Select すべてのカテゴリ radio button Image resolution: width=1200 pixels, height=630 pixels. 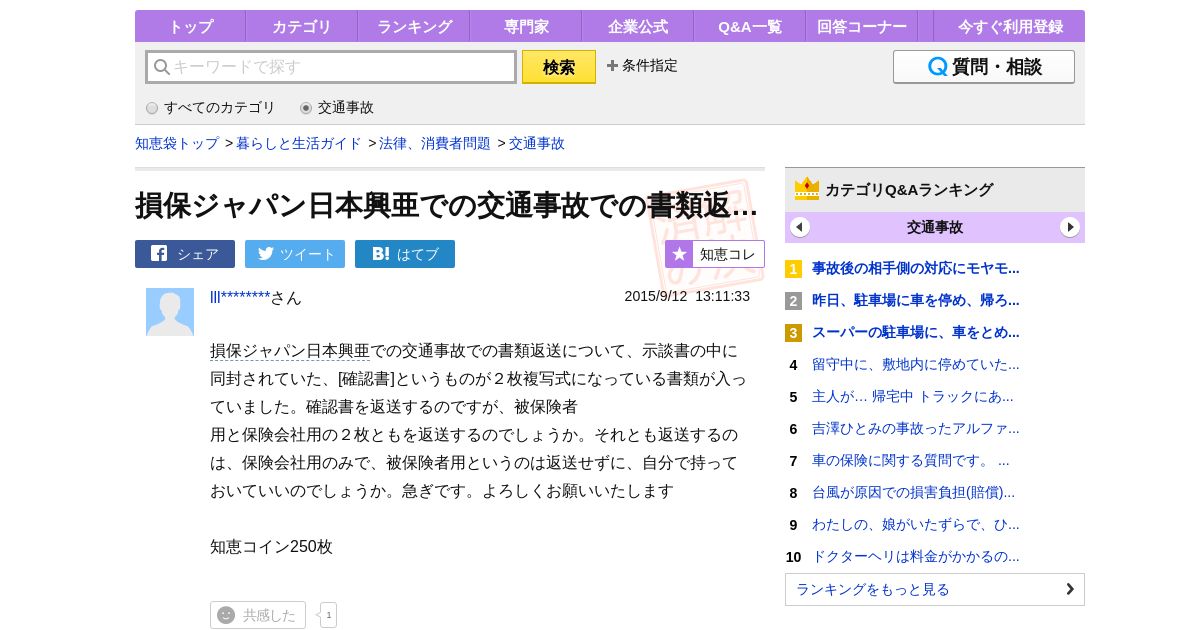pyautogui.click(x=152, y=108)
